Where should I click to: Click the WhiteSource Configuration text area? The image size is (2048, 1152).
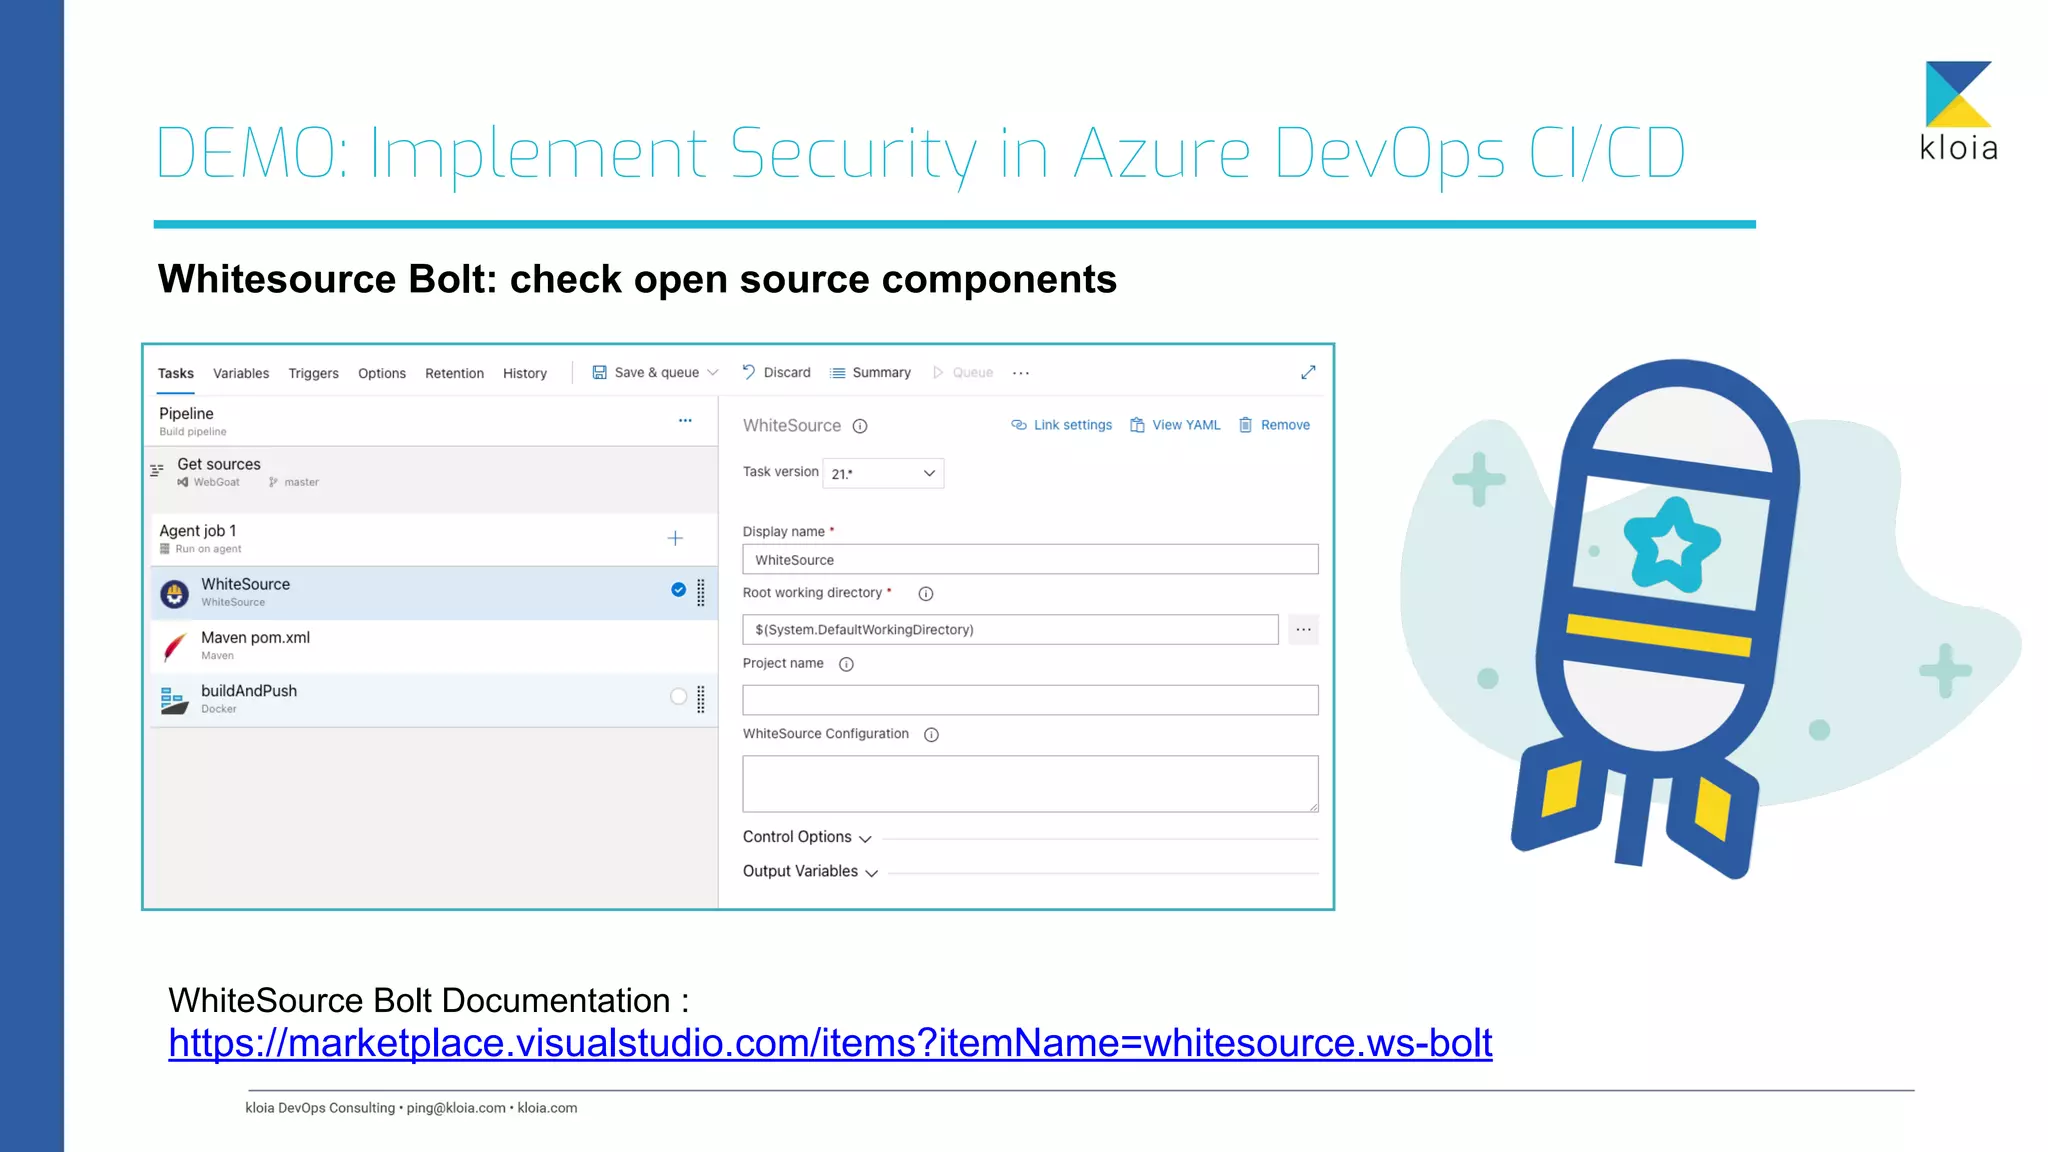tap(1030, 784)
